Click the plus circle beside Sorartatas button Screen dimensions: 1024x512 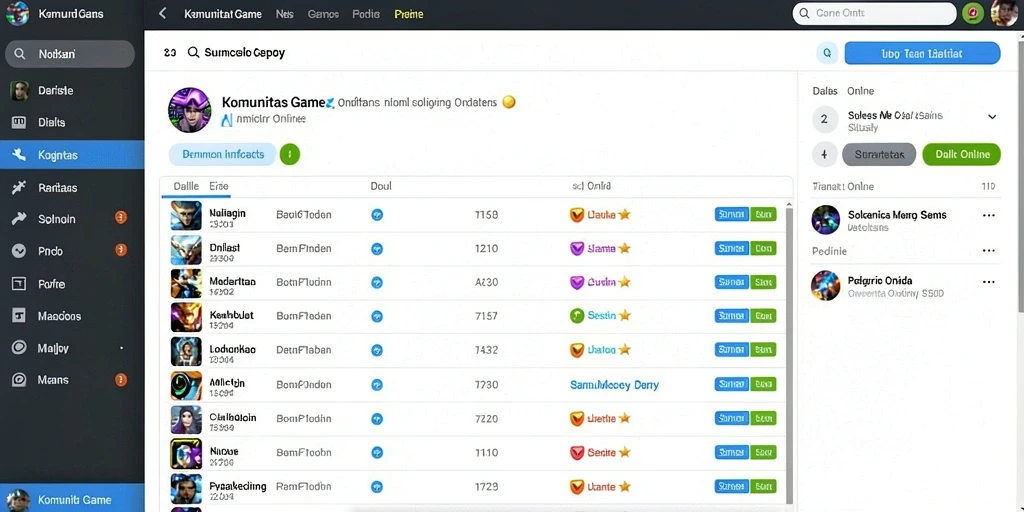pyautogui.click(x=824, y=155)
